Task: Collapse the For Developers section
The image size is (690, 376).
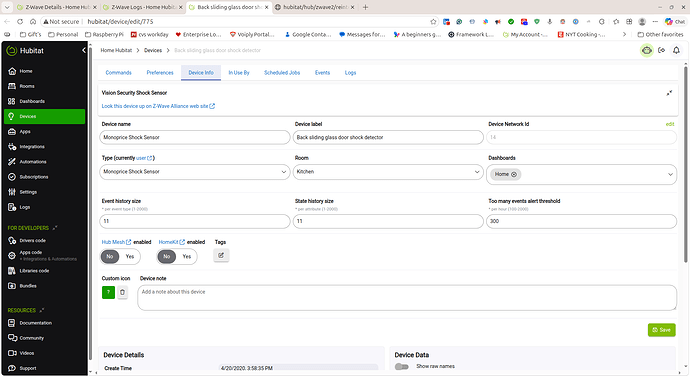Action: click(55, 228)
